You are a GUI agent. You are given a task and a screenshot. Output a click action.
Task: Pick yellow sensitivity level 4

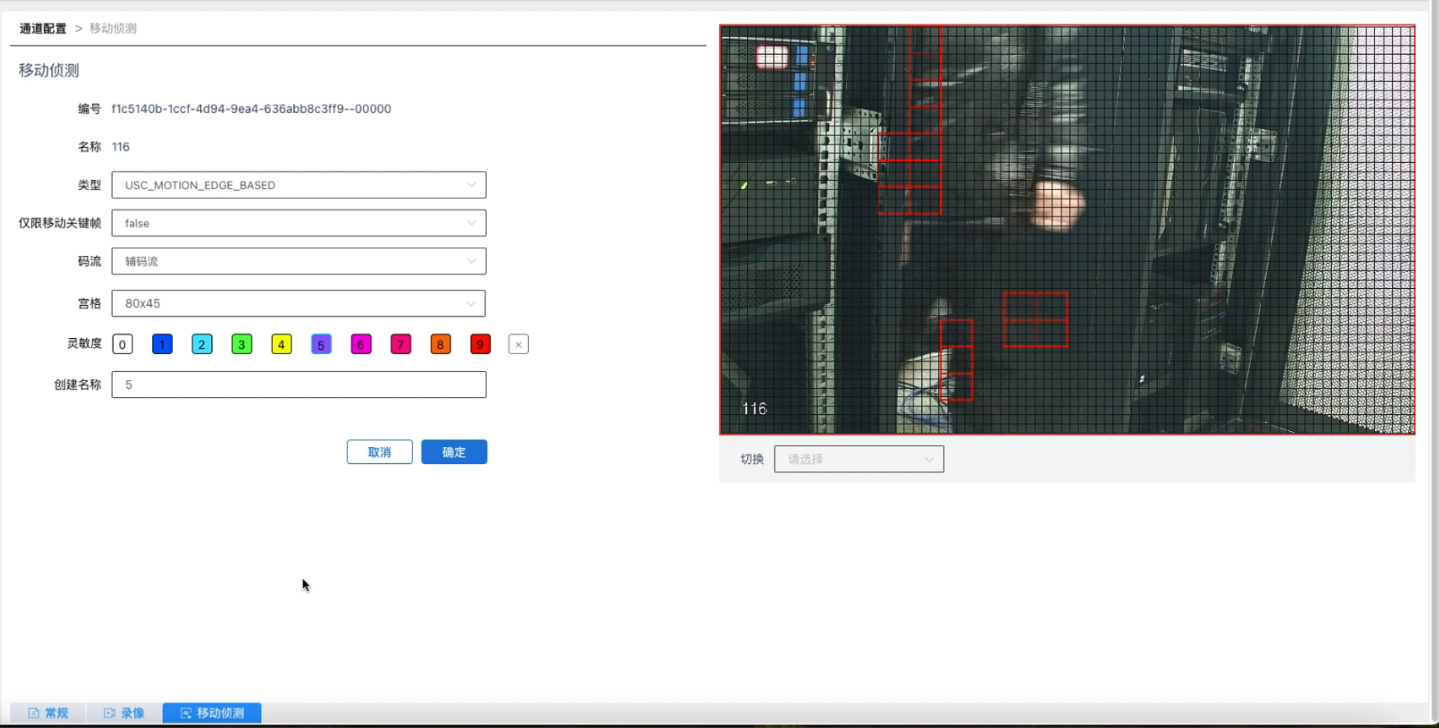tap(281, 345)
